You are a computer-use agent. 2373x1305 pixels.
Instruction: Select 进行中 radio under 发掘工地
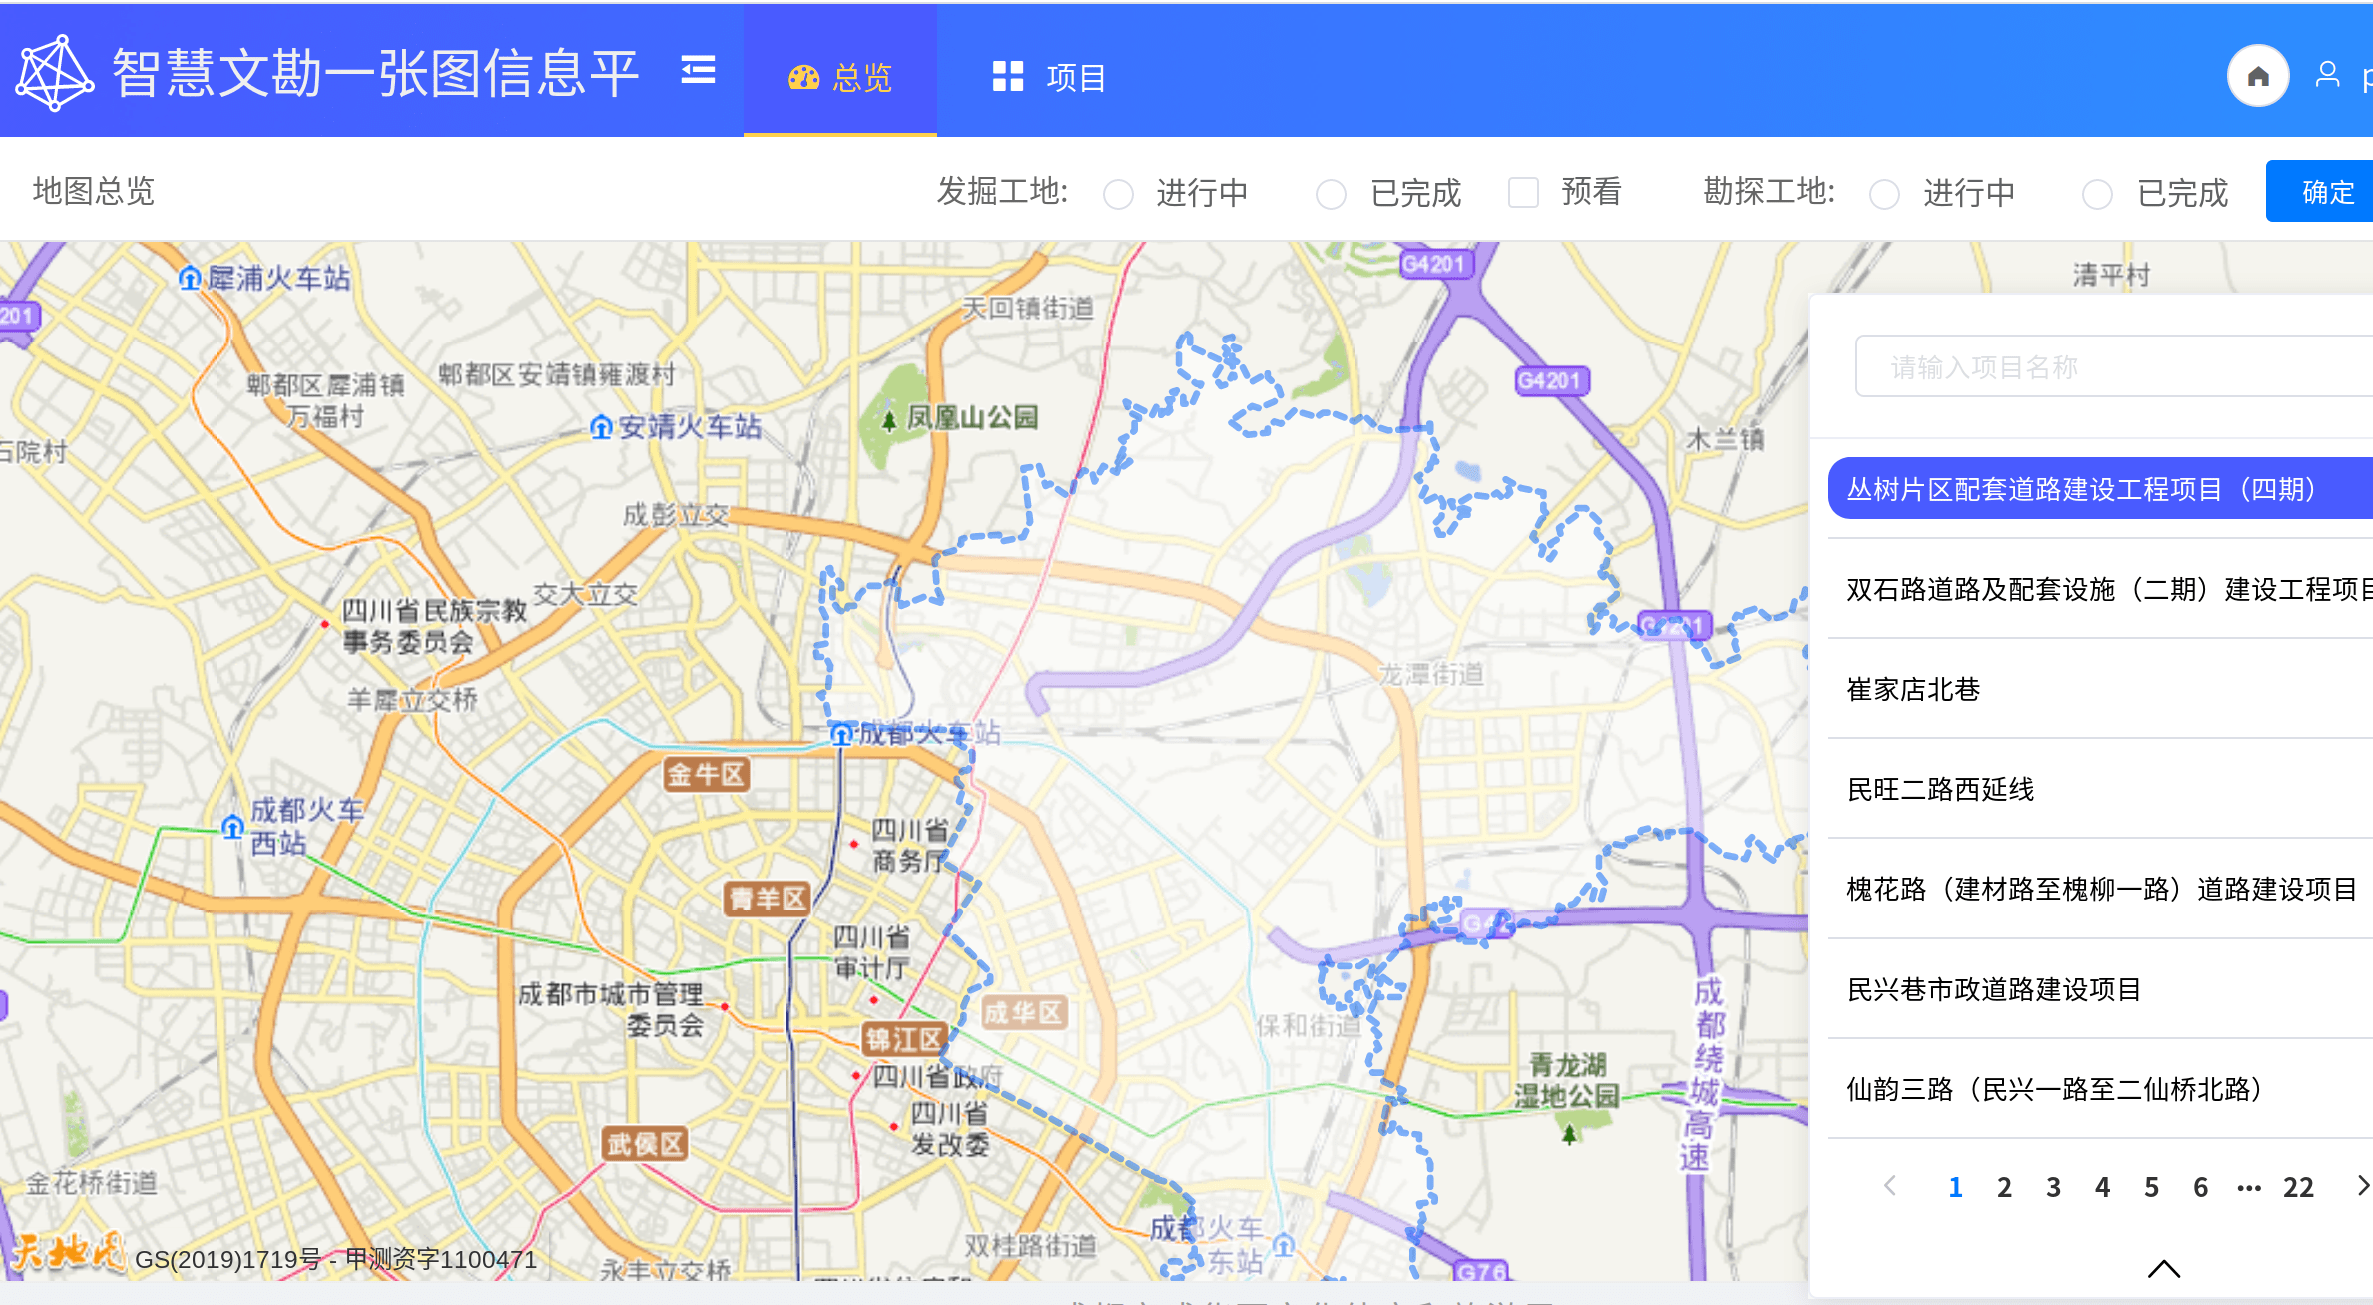click(x=1118, y=194)
